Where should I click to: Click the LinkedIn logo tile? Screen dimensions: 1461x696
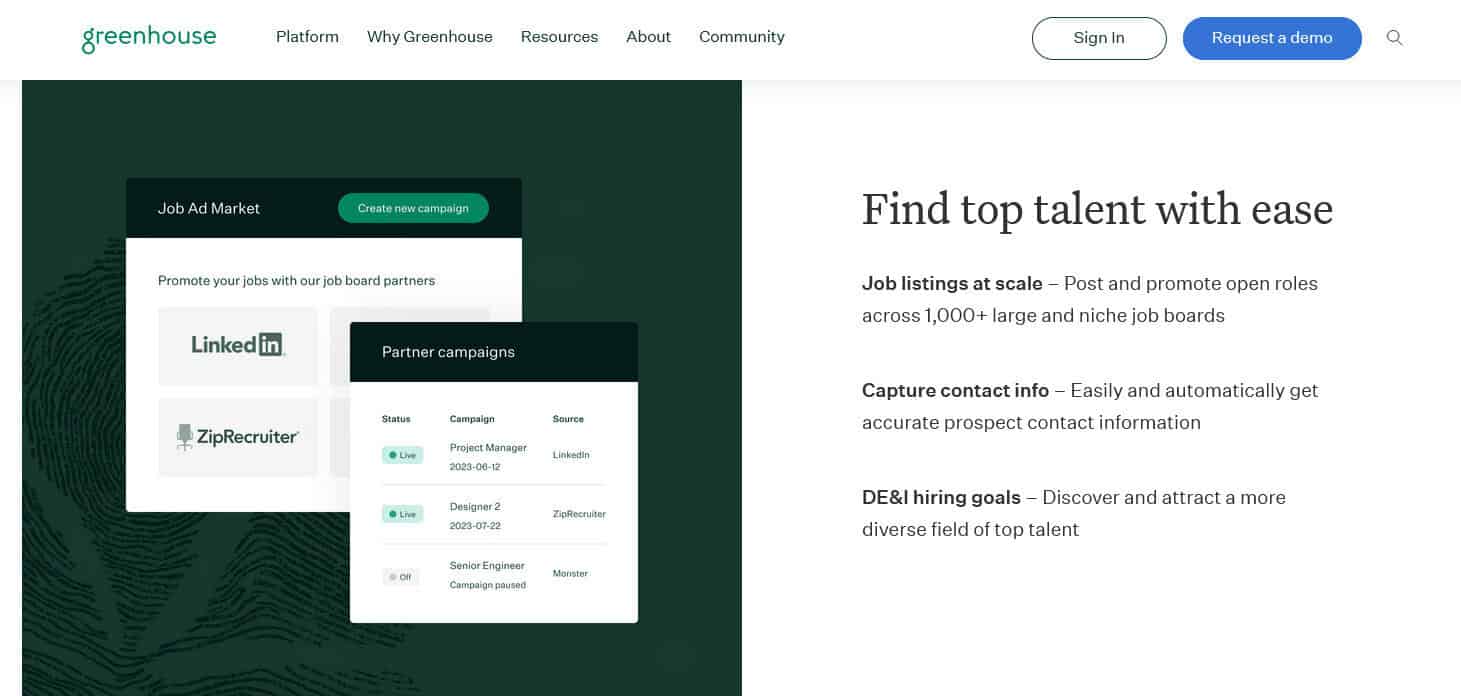coord(238,345)
